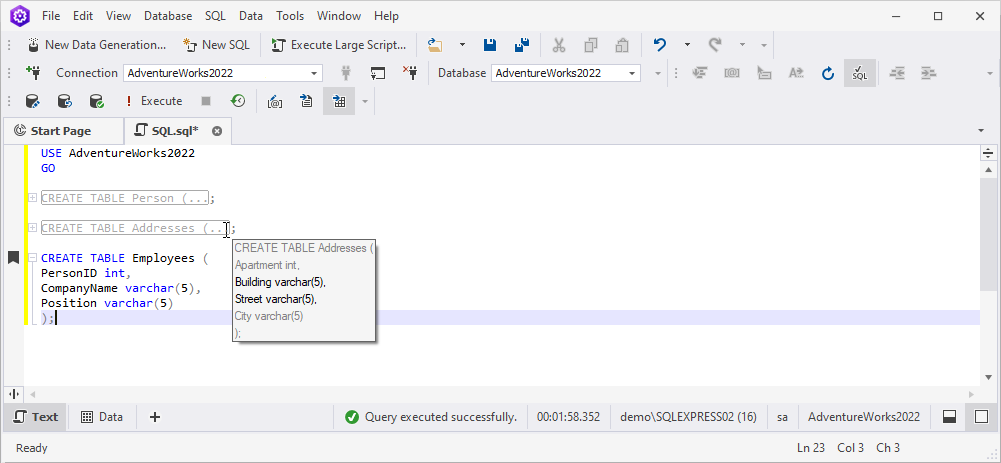1001x463 pixels.
Task: Click the Stop execution square icon
Action: 206,101
